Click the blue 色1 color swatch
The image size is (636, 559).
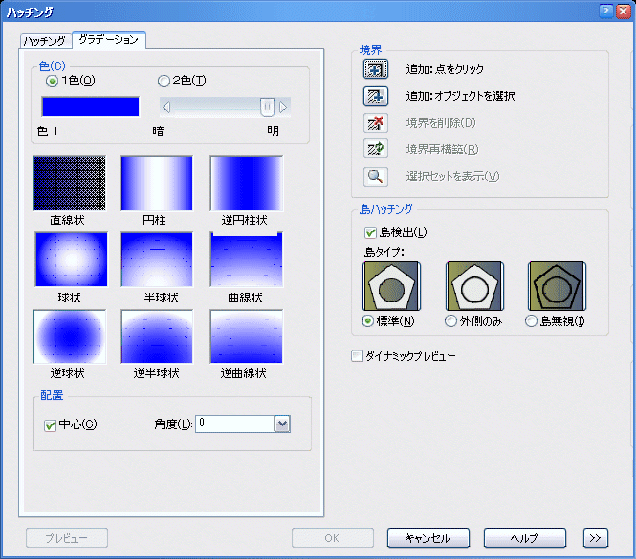point(90,107)
